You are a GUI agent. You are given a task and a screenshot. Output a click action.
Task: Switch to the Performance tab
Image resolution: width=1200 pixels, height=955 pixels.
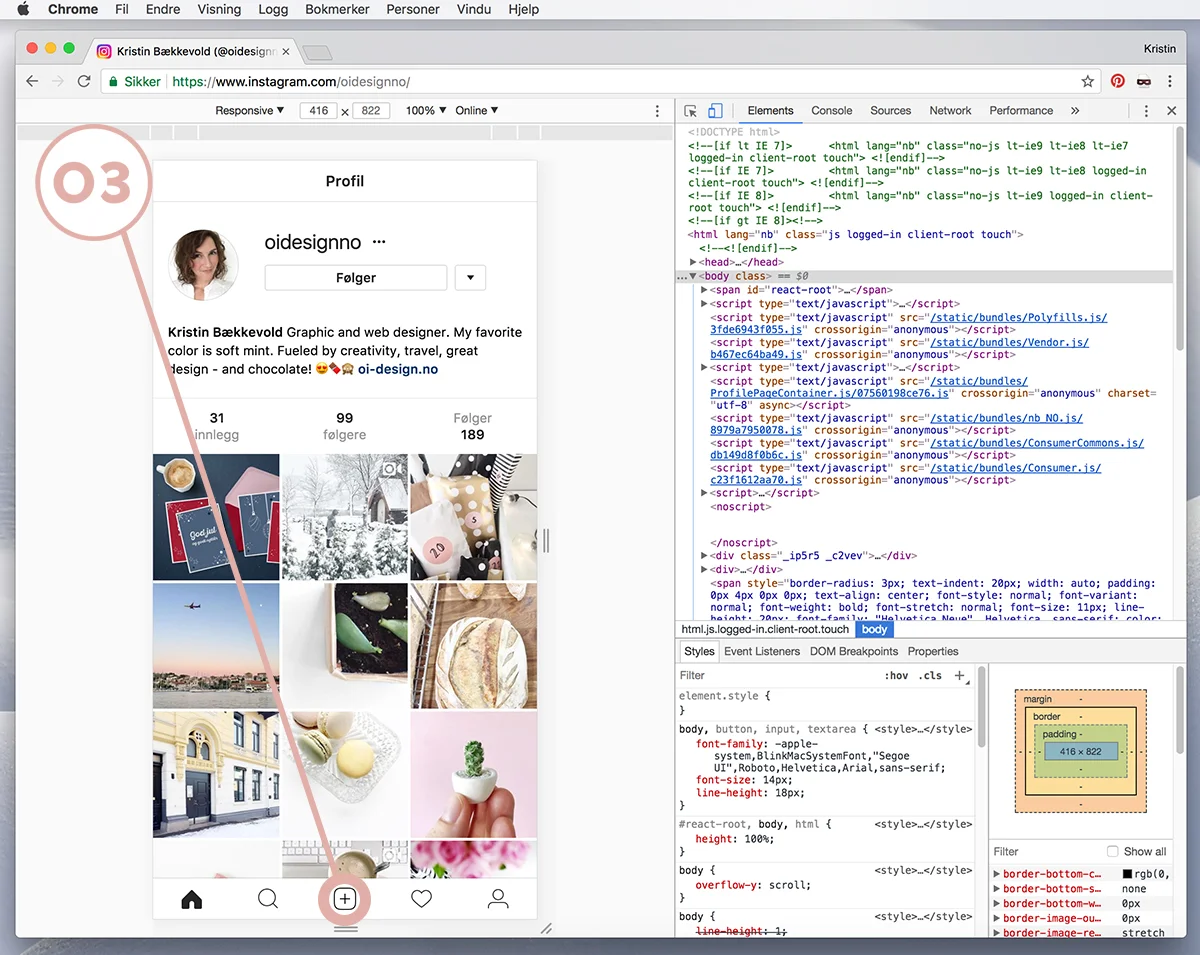point(1021,111)
